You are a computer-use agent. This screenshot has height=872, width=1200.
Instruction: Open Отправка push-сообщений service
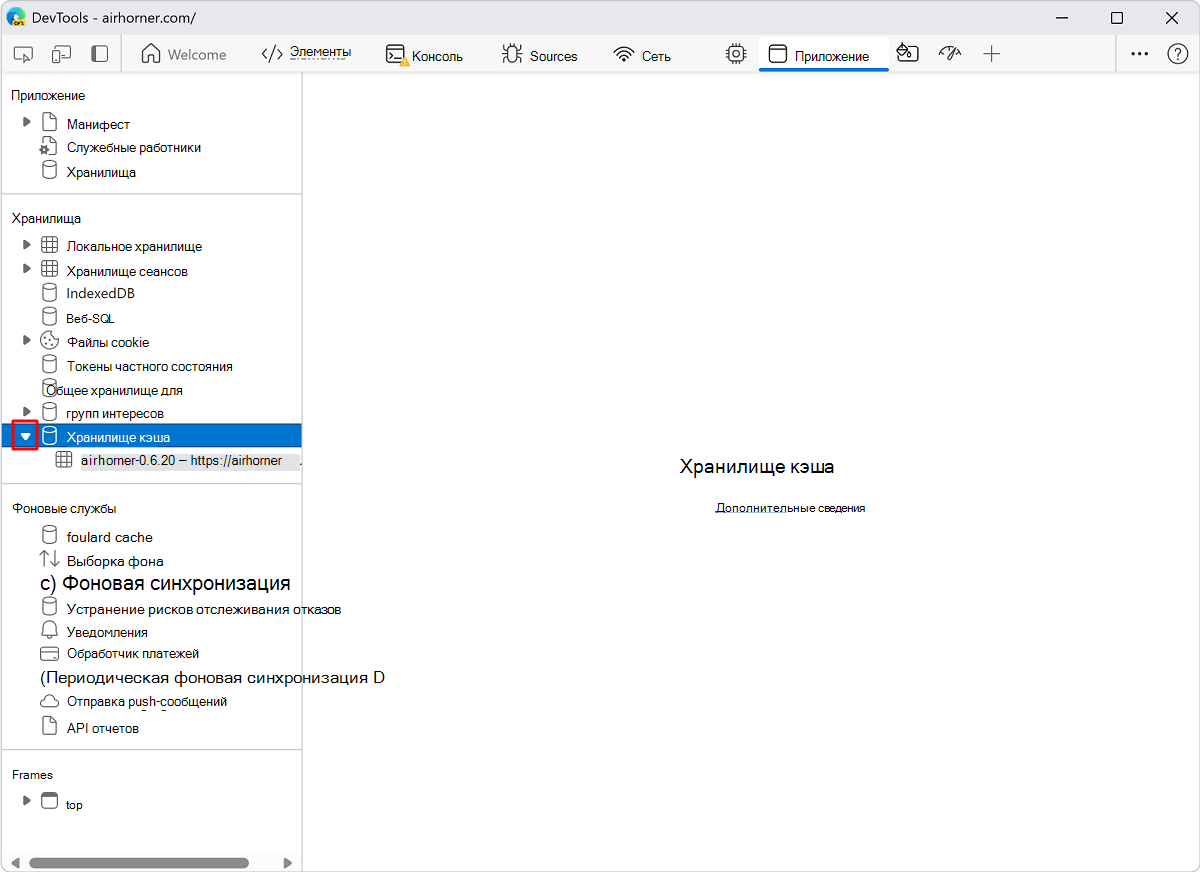tap(147, 701)
